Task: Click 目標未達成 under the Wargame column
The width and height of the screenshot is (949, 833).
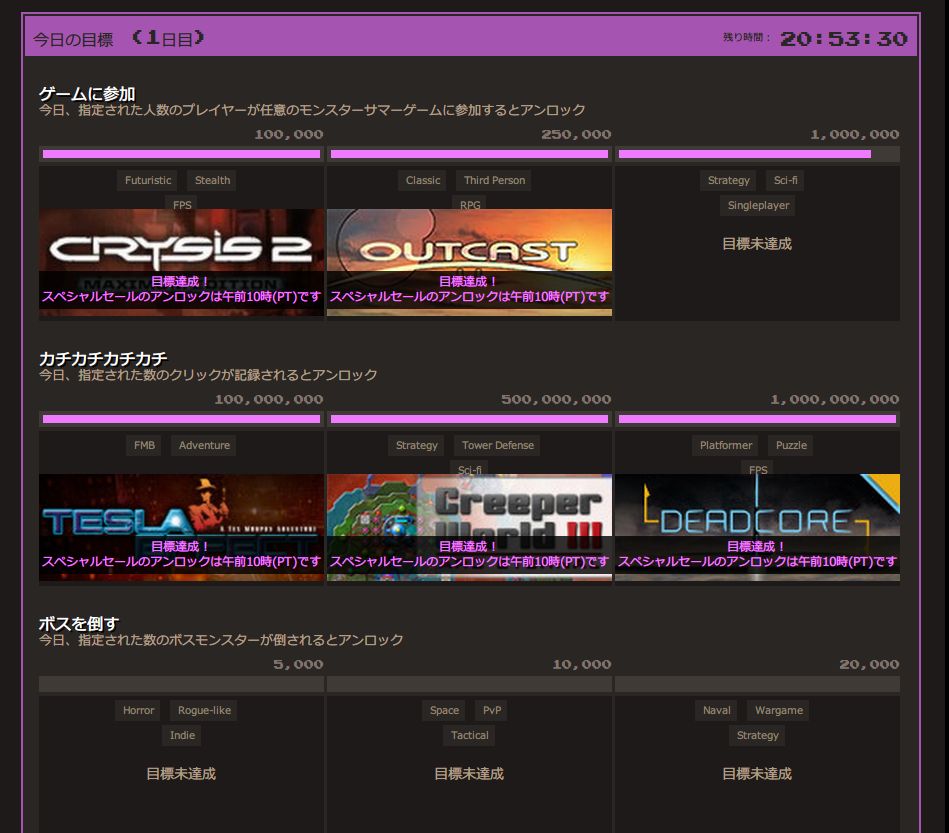Action: pyautogui.click(x=757, y=774)
